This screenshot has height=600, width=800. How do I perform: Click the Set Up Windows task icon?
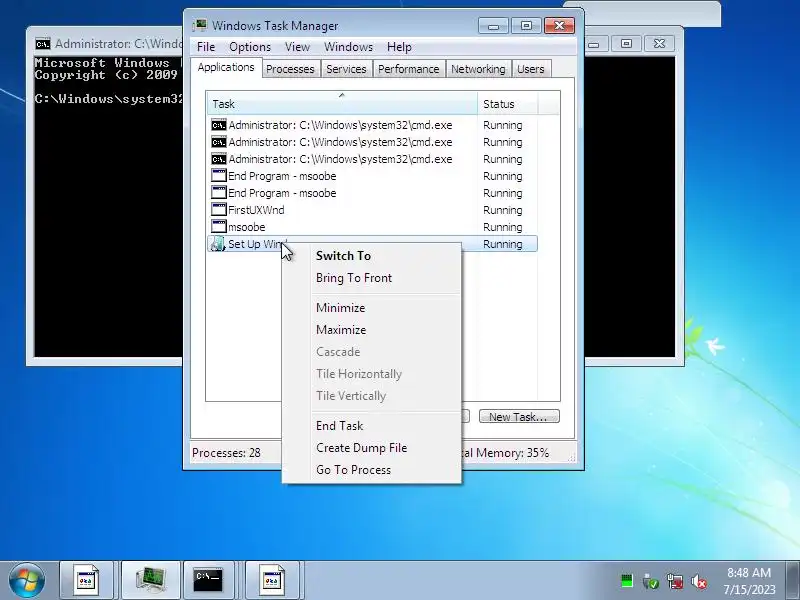(x=218, y=244)
